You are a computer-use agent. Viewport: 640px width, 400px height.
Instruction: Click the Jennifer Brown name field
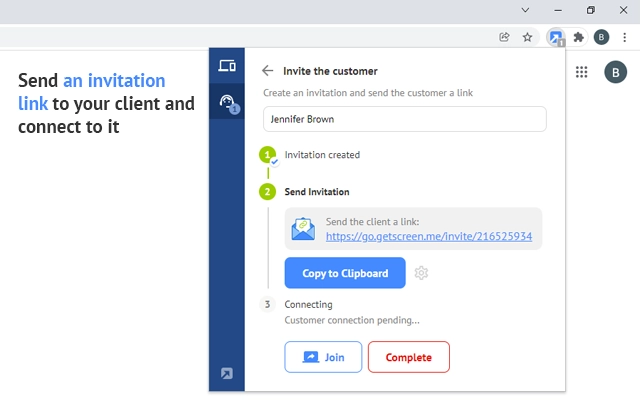404,119
